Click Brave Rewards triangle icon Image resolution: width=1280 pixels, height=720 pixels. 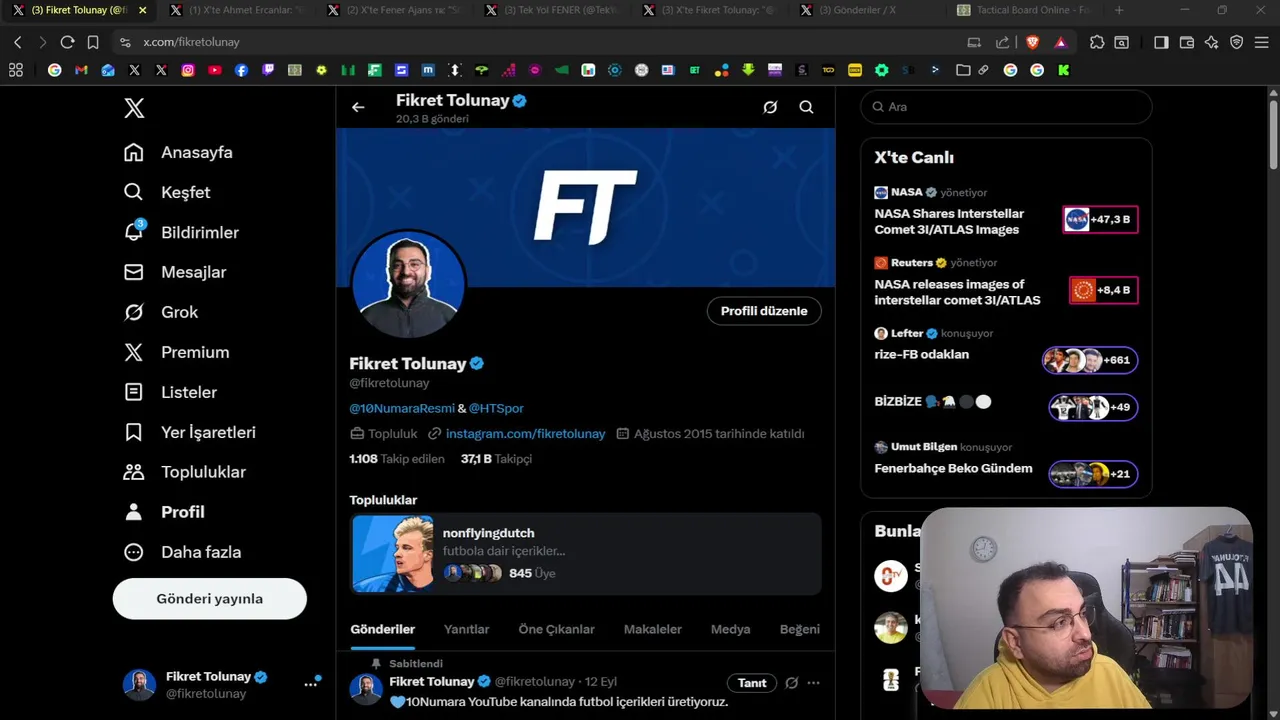click(x=1061, y=42)
